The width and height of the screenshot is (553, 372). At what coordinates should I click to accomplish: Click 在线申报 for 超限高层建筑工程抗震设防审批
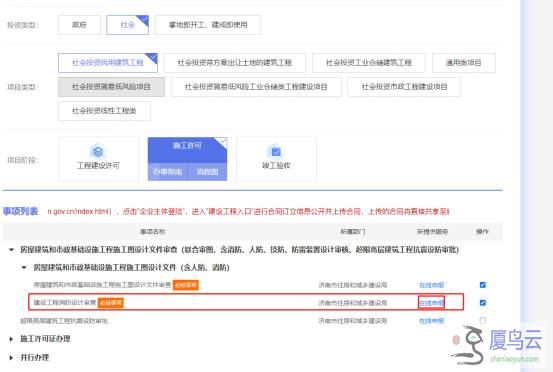[x=431, y=321]
